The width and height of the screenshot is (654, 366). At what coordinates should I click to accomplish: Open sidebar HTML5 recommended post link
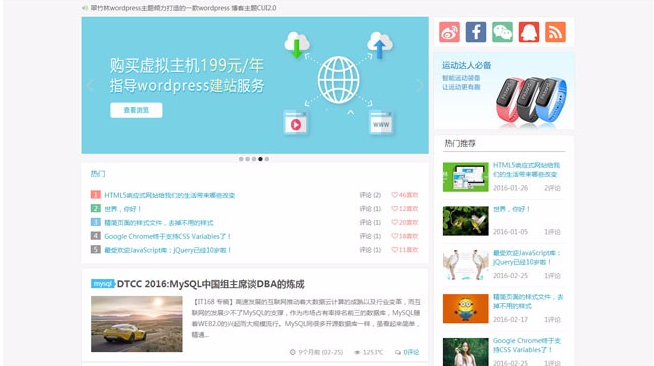526,170
